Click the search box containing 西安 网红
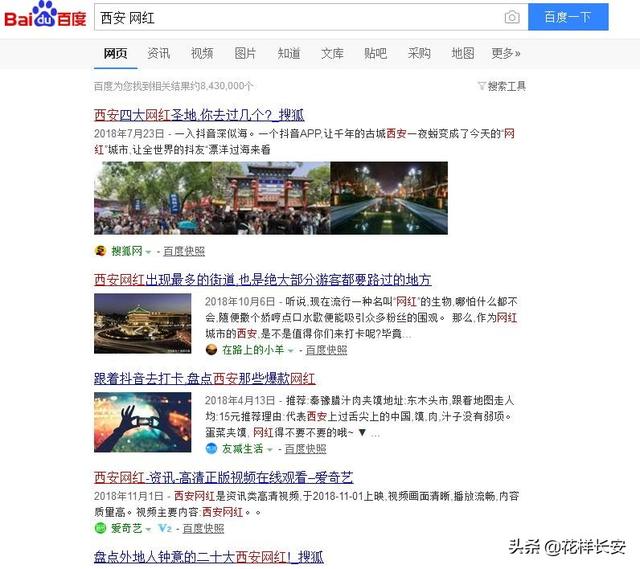This screenshot has width=640, height=569. click(x=311, y=17)
